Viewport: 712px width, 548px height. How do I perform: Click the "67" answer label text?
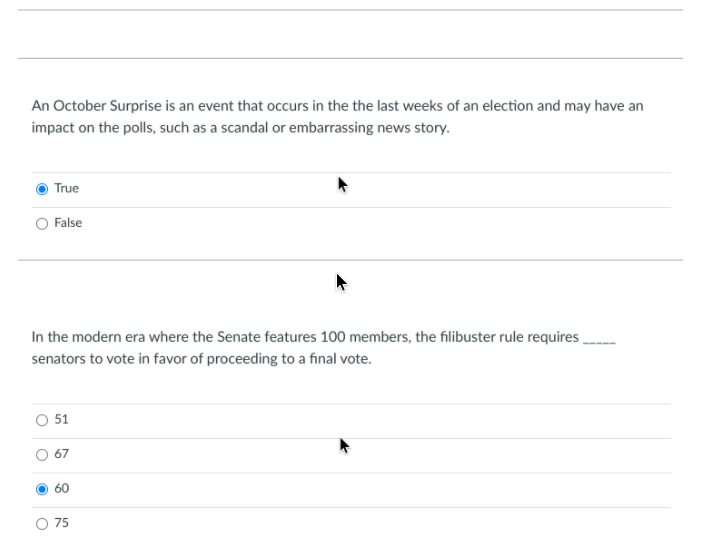pyautogui.click(x=61, y=454)
